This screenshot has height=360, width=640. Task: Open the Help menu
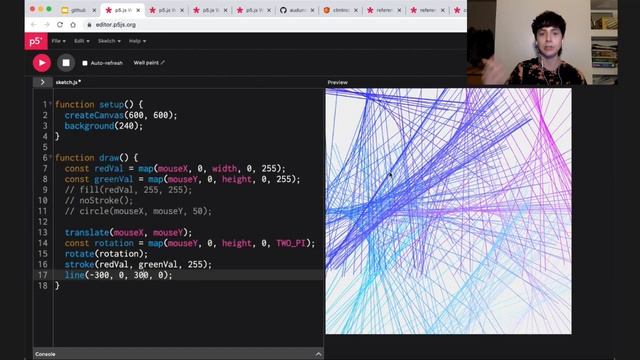click(137, 41)
